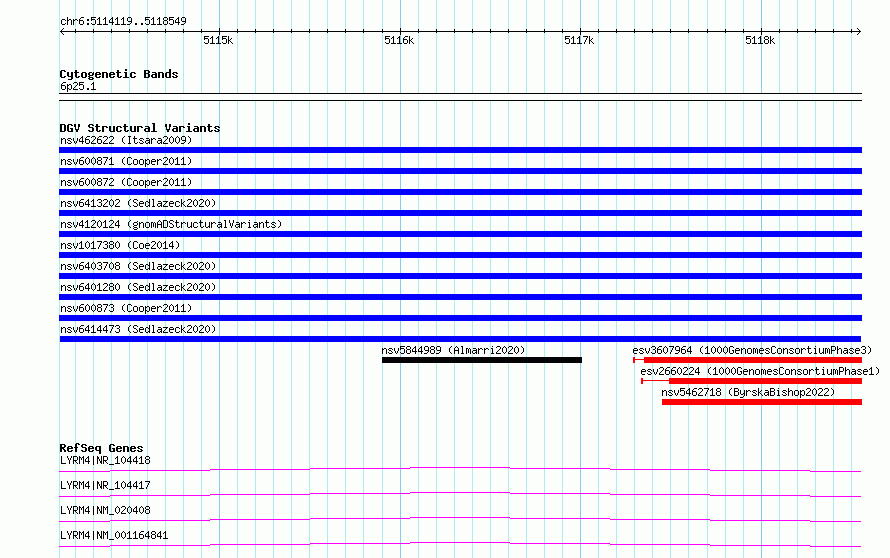The height and width of the screenshot is (558, 890).
Task: Click variant label esv3607964 (1000GenomesConsortiumPhase3)
Action: coord(752,350)
